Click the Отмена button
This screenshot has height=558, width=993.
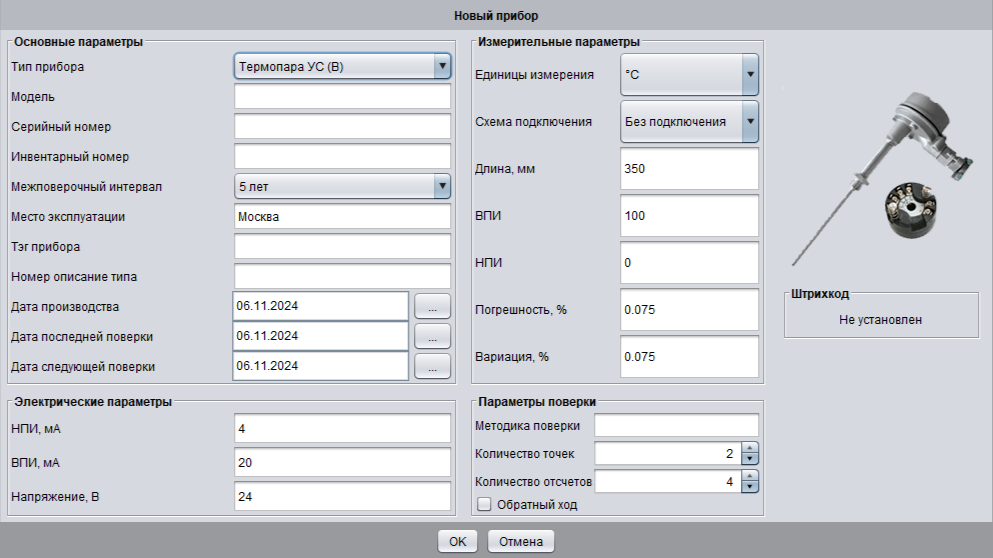pyautogui.click(x=520, y=541)
